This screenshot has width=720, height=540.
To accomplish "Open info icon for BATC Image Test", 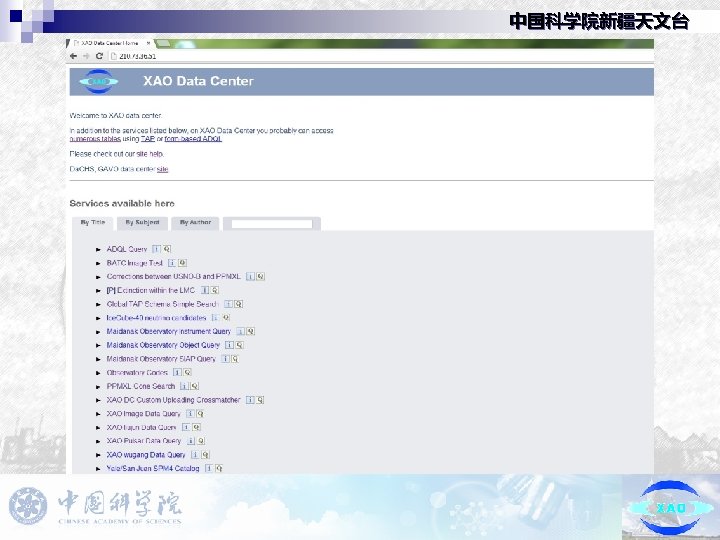I will coord(172,263).
